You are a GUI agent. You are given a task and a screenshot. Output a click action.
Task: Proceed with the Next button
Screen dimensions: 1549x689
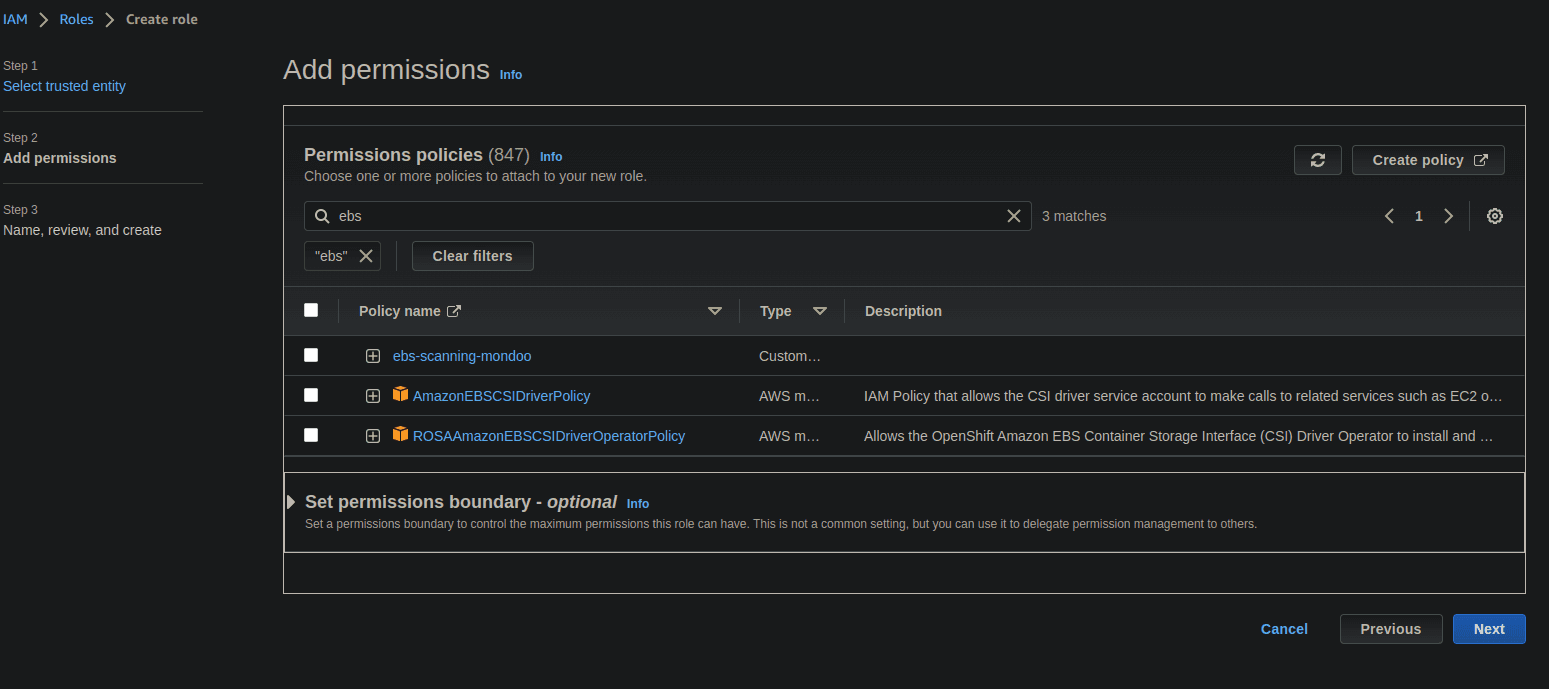[x=1489, y=628]
